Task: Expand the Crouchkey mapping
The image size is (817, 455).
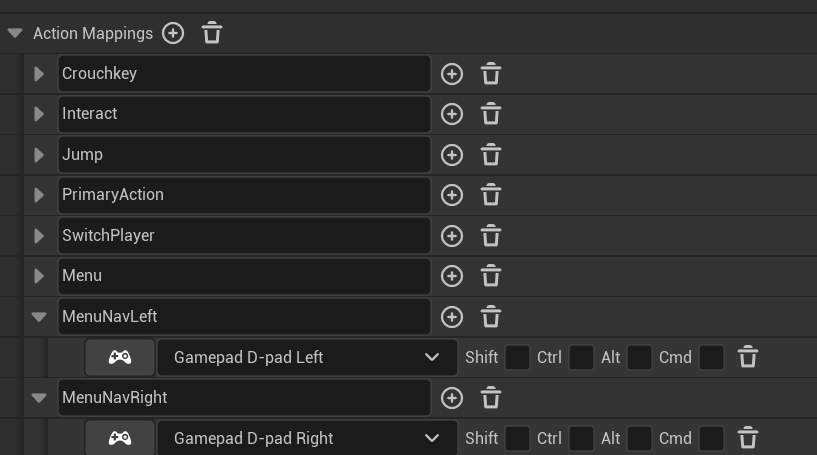Action: (39, 74)
